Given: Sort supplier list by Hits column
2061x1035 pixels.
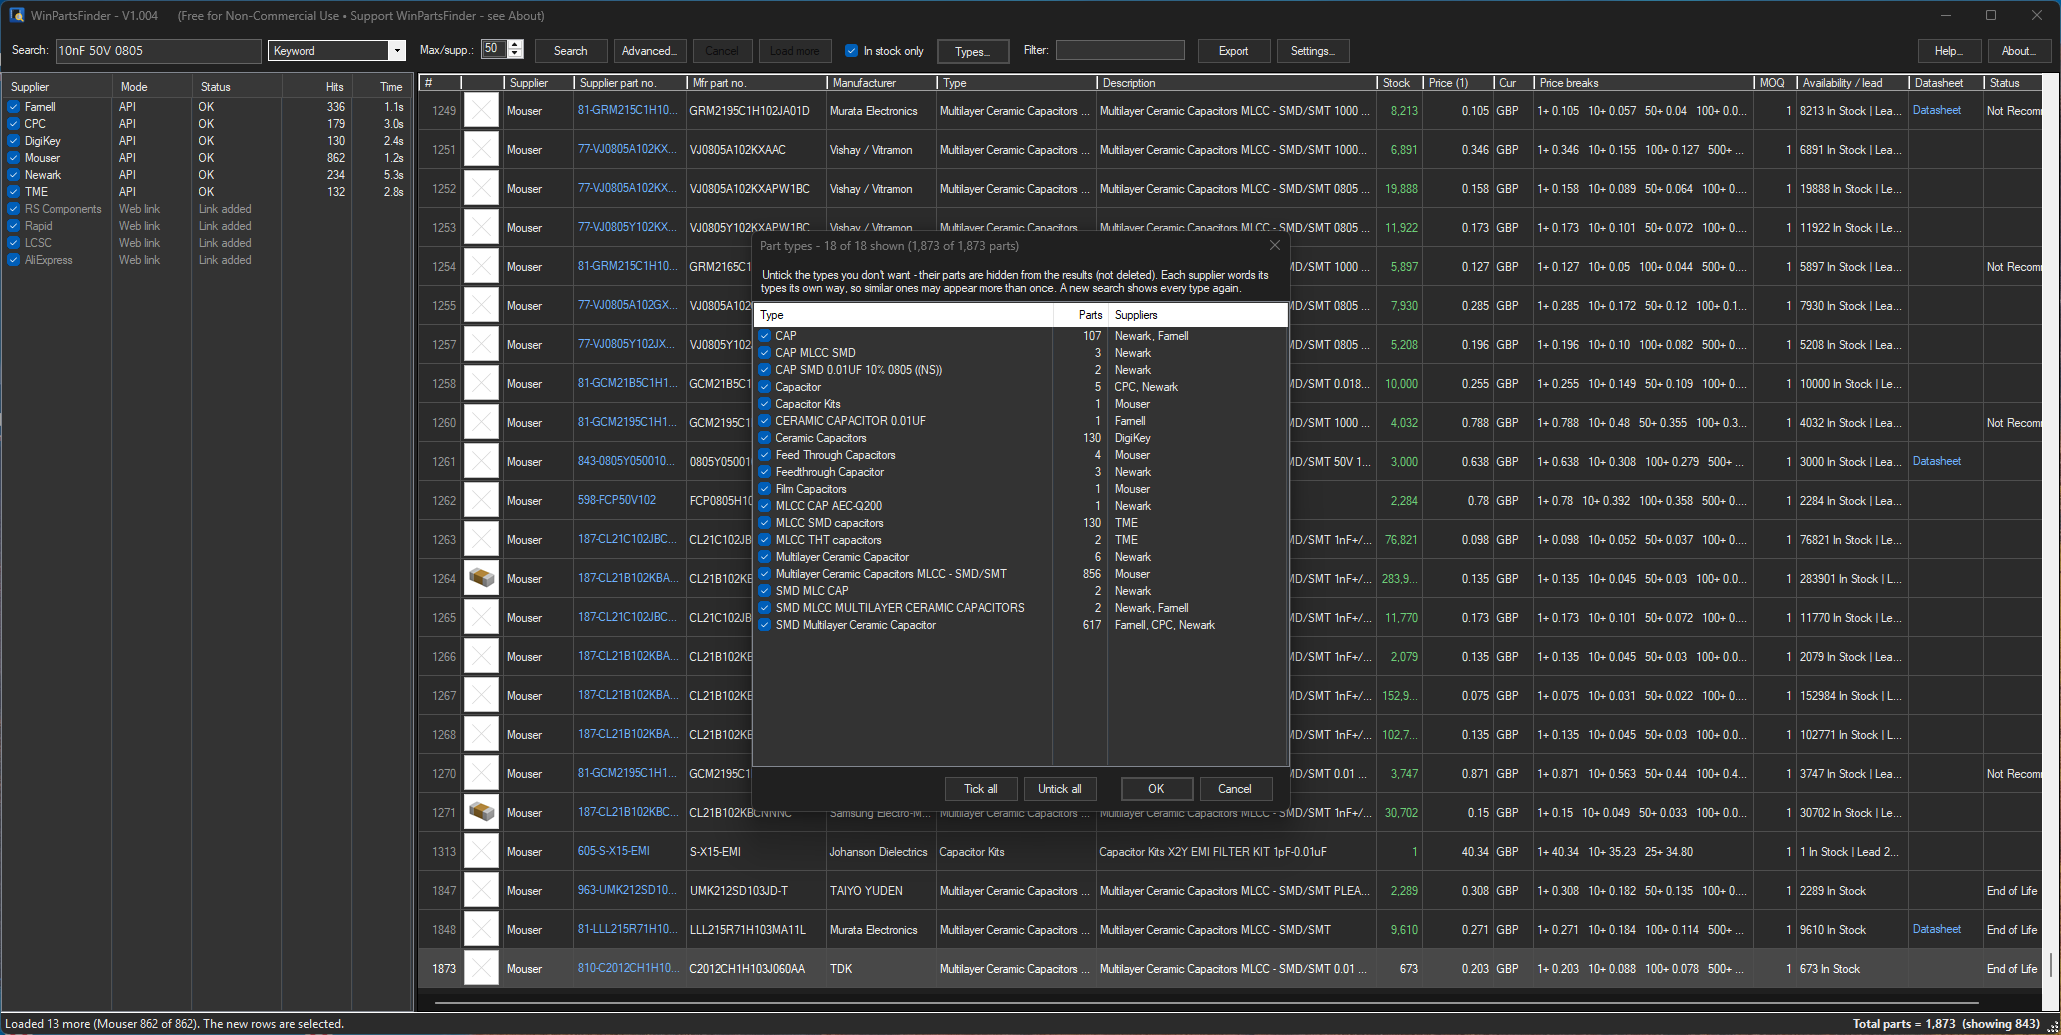Looking at the screenshot, I should 317,87.
